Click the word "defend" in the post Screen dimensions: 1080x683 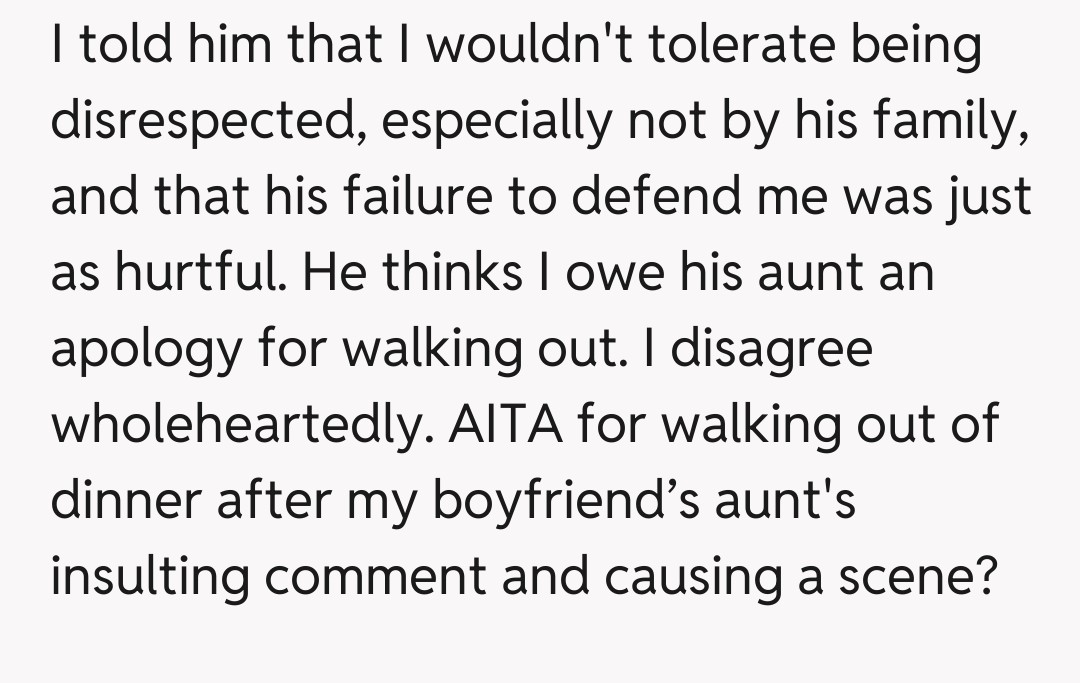tap(664, 195)
